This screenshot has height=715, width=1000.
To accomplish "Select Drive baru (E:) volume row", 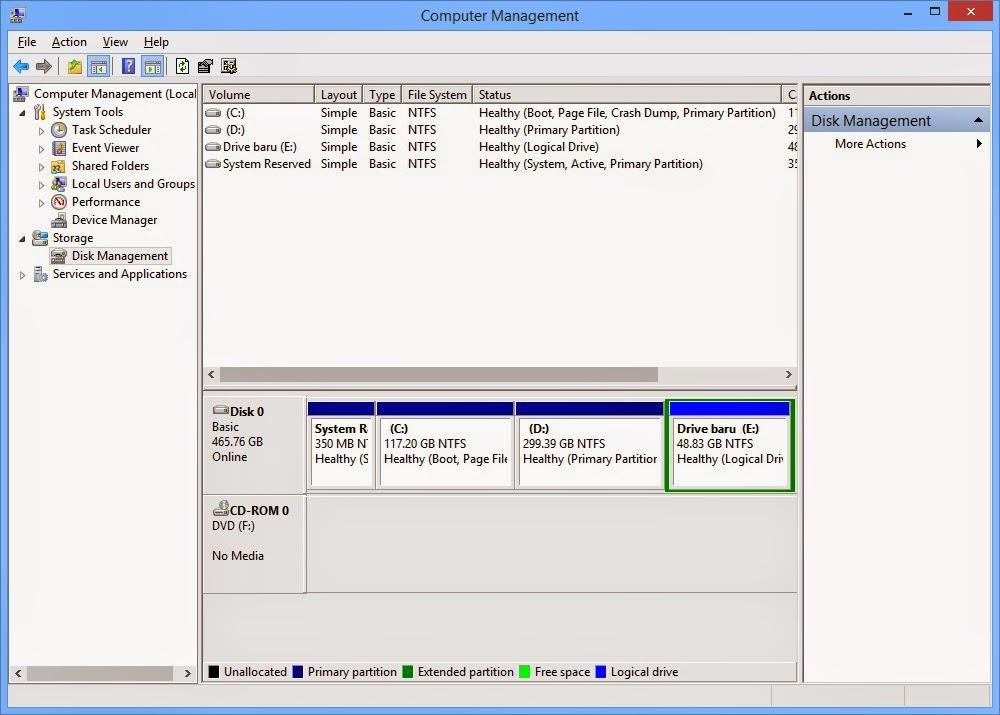I will point(500,147).
